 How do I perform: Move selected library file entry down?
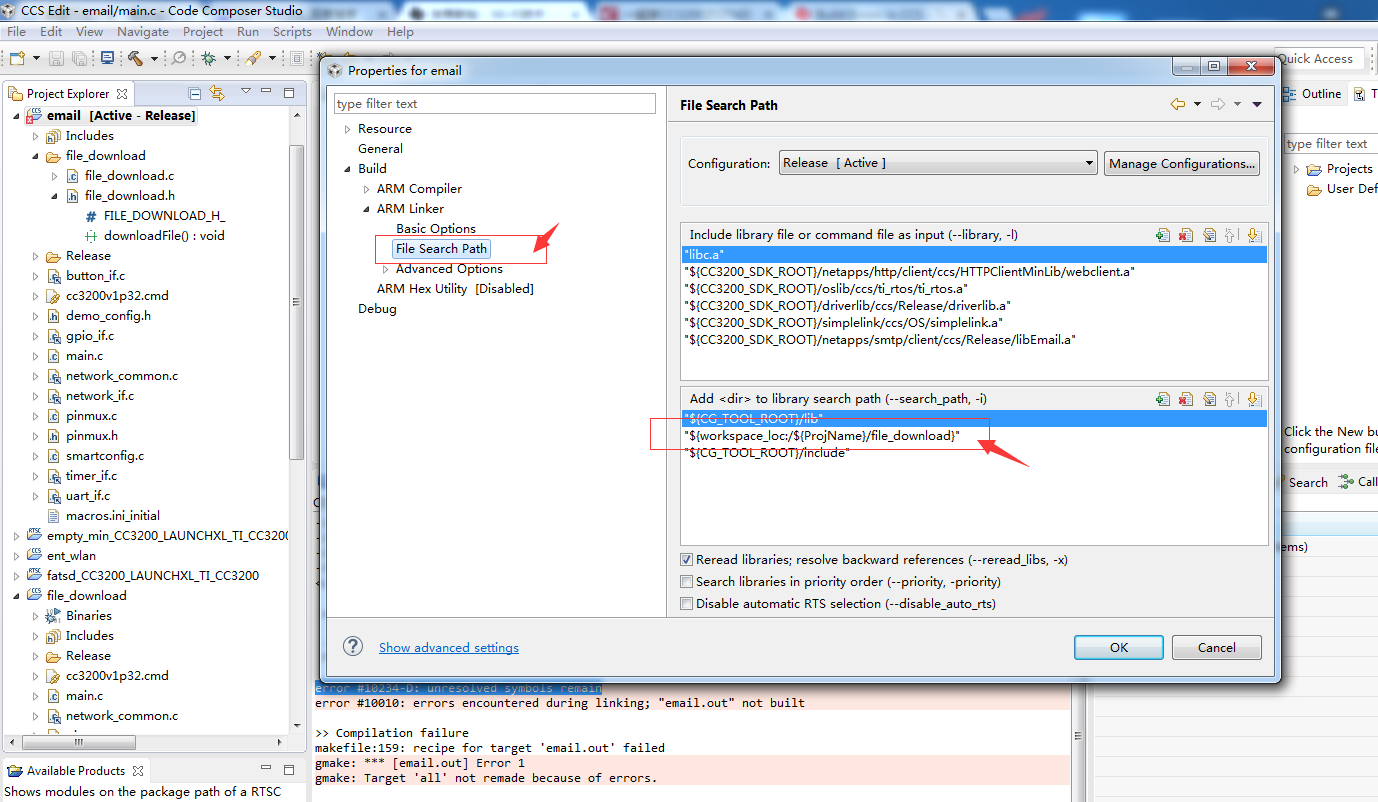(1254, 235)
